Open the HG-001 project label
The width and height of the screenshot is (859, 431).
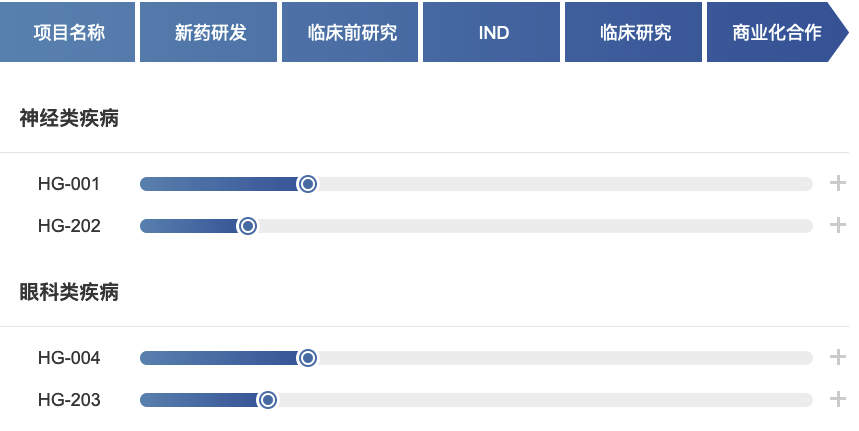coord(69,184)
